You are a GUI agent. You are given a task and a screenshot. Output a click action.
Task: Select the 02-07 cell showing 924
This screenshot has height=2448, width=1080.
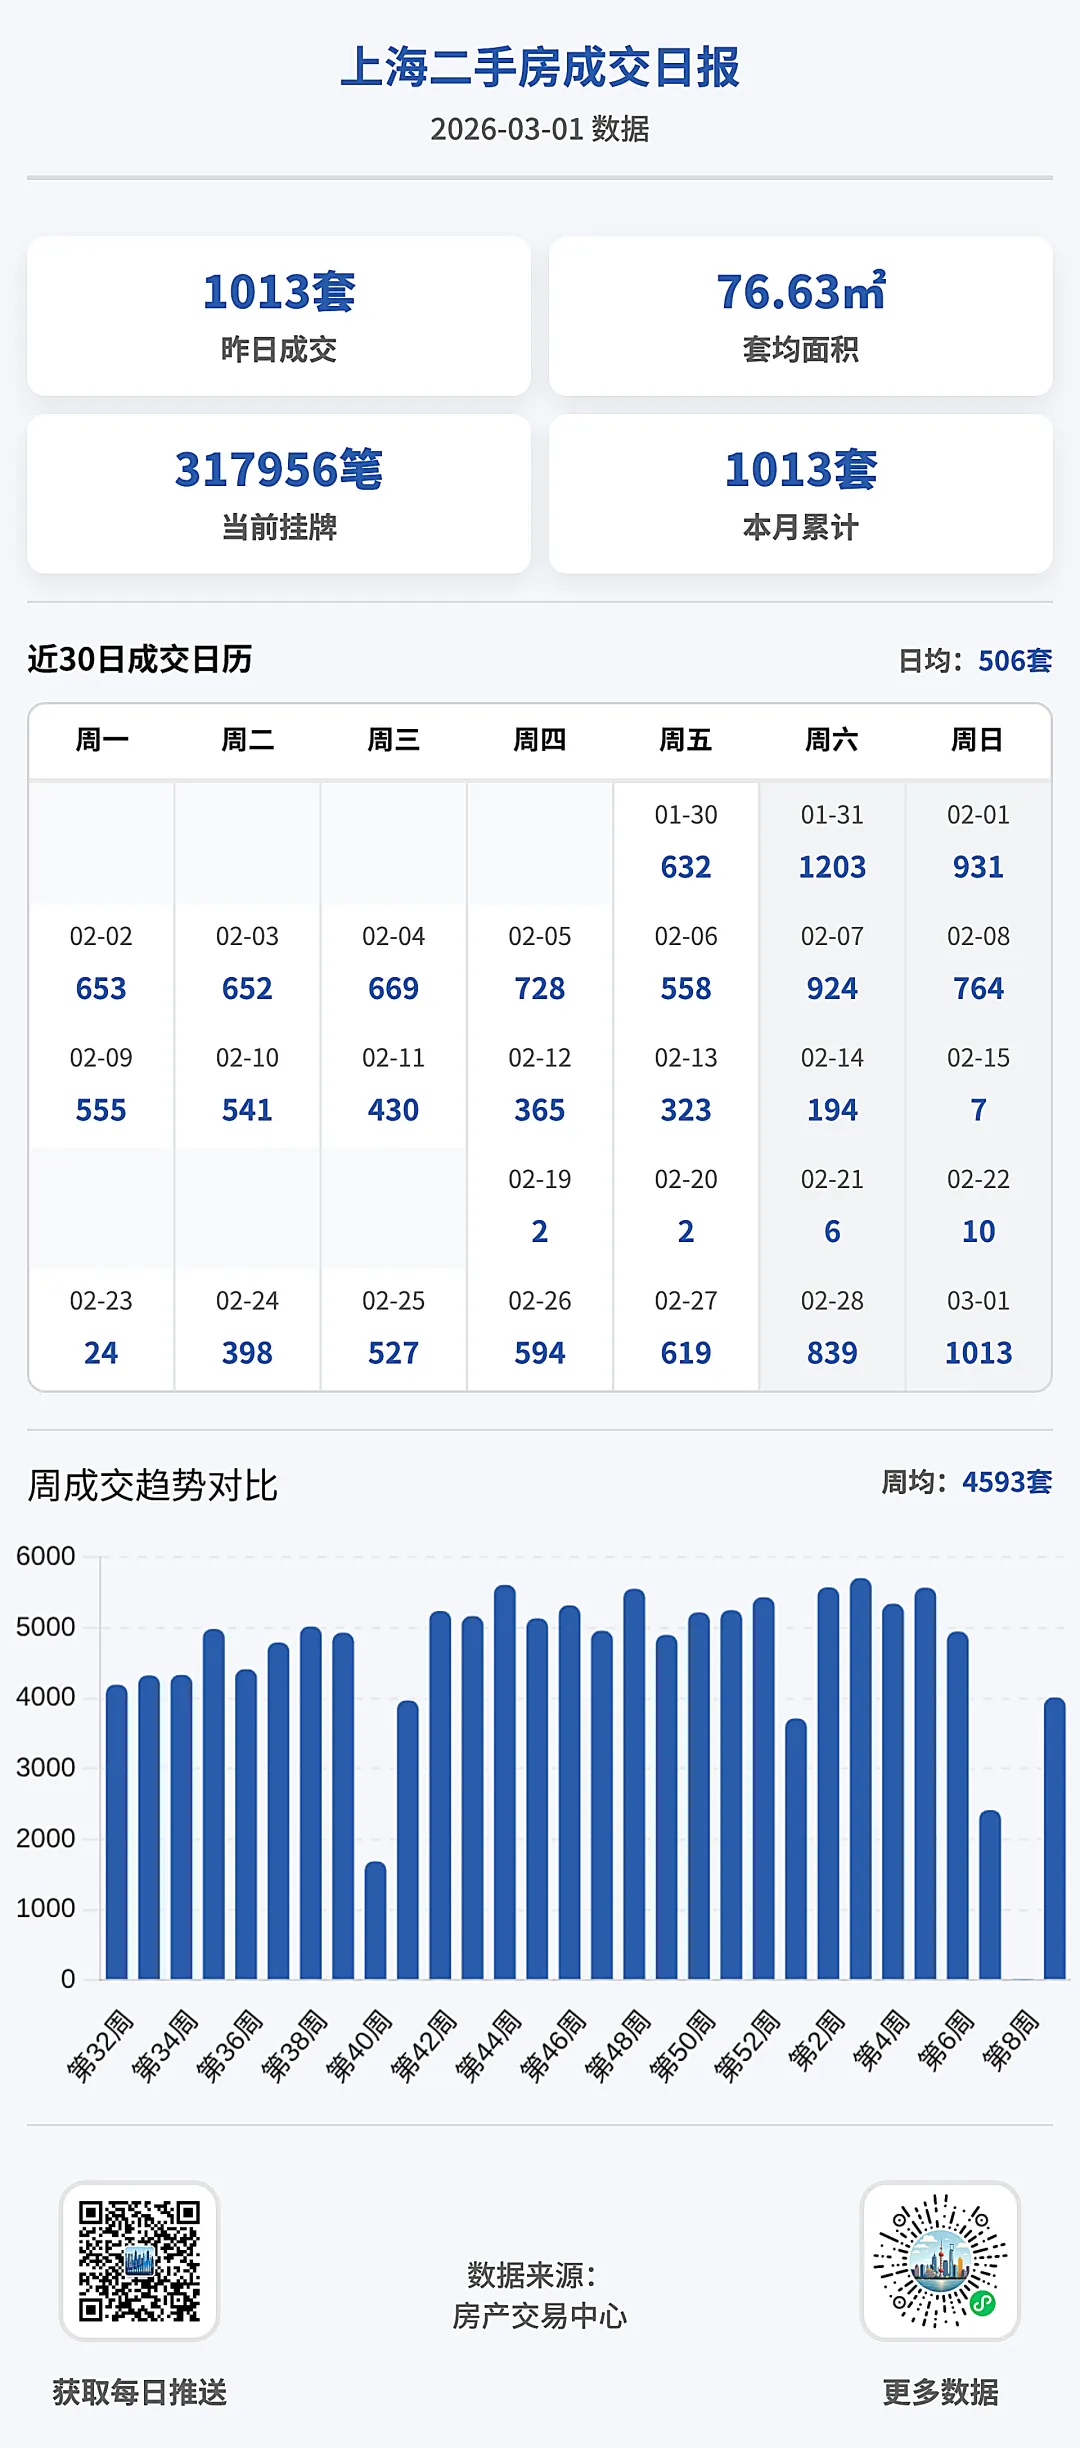coord(832,964)
